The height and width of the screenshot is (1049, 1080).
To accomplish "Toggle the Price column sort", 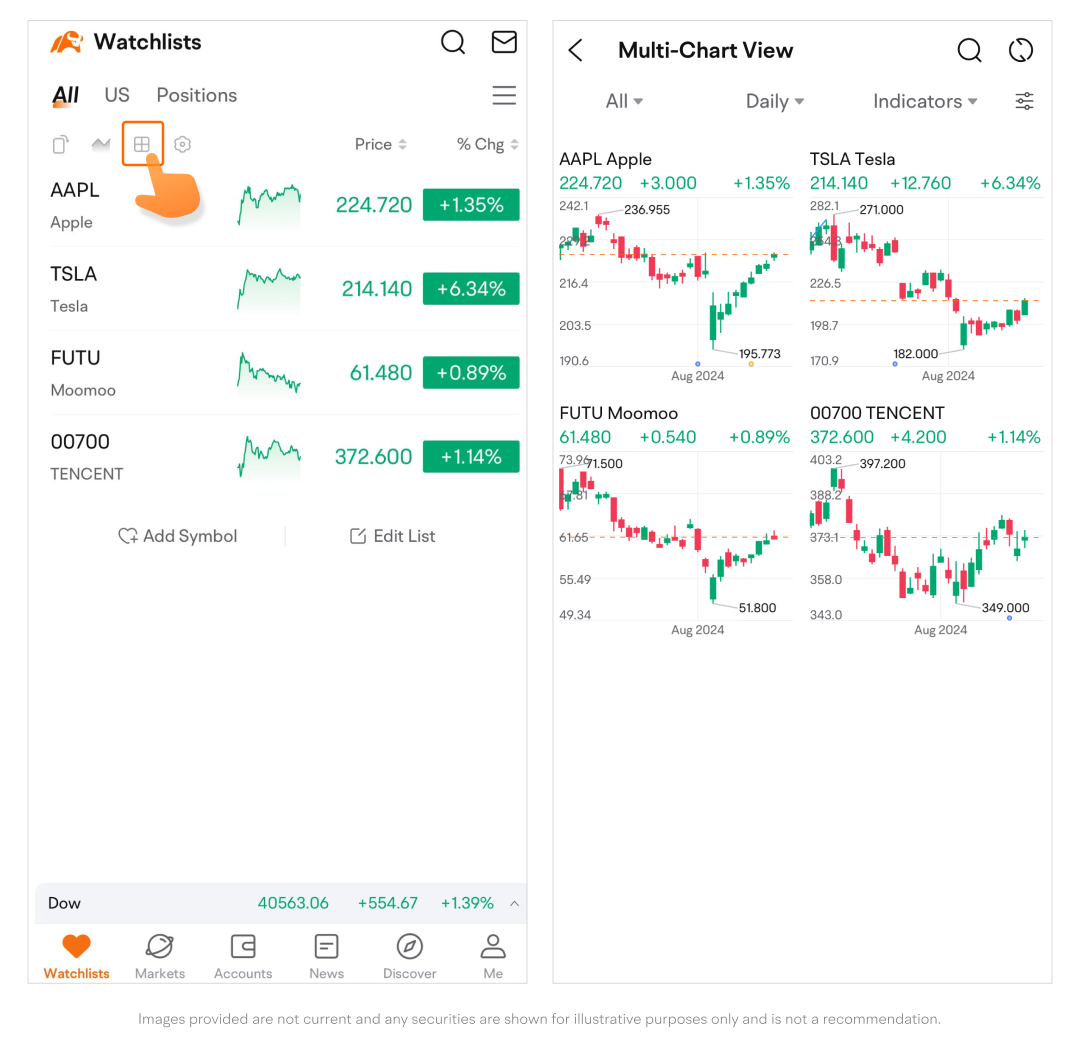I will (380, 144).
